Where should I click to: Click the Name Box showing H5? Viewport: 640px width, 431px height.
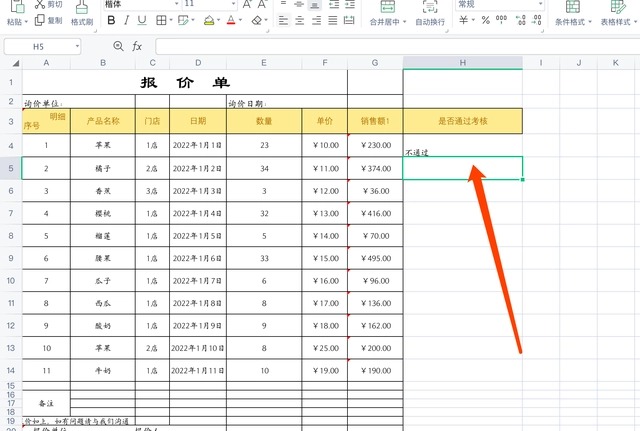[38, 47]
